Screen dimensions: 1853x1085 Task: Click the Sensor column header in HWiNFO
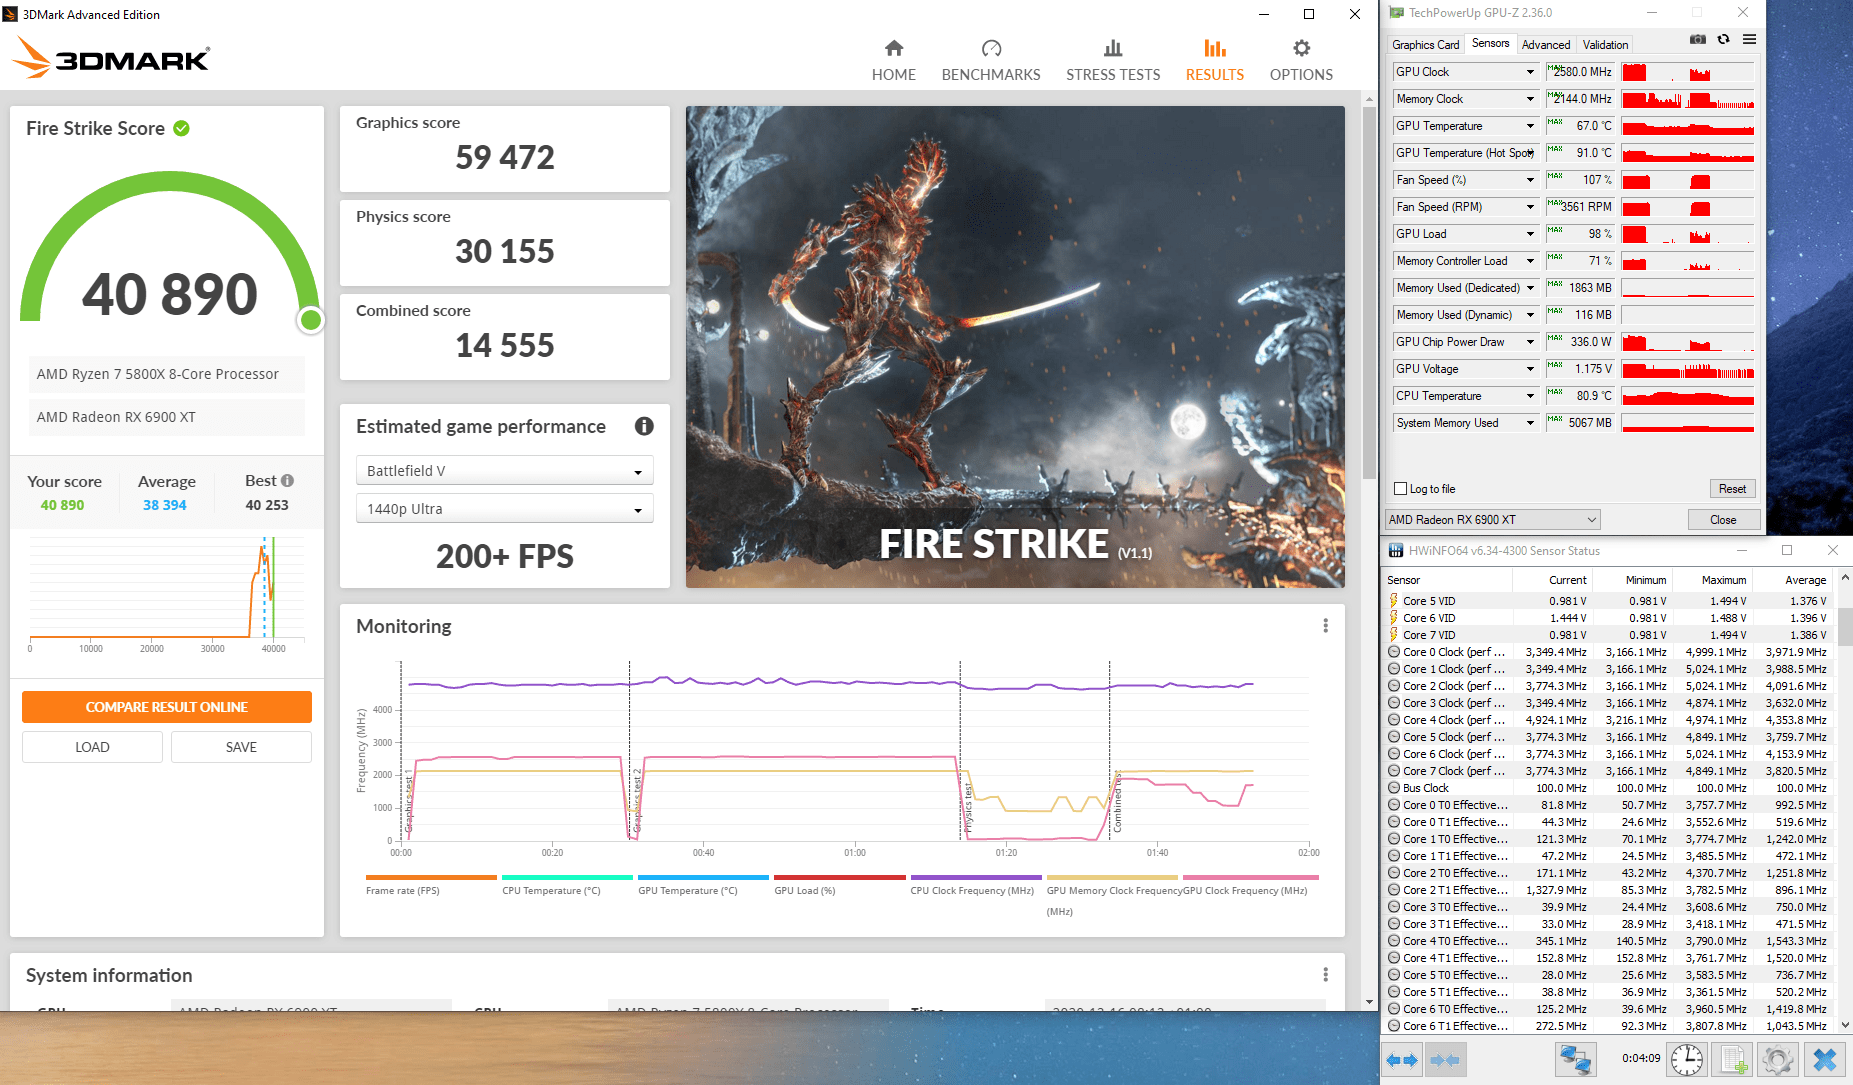pyautogui.click(x=1447, y=580)
